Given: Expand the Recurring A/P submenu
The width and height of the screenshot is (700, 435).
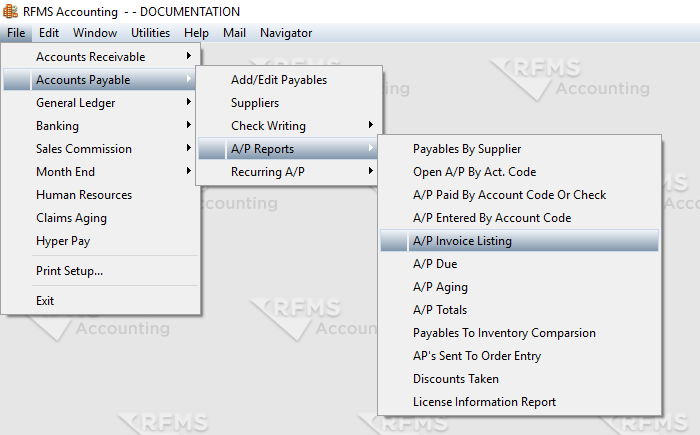Looking at the screenshot, I should [289, 172].
